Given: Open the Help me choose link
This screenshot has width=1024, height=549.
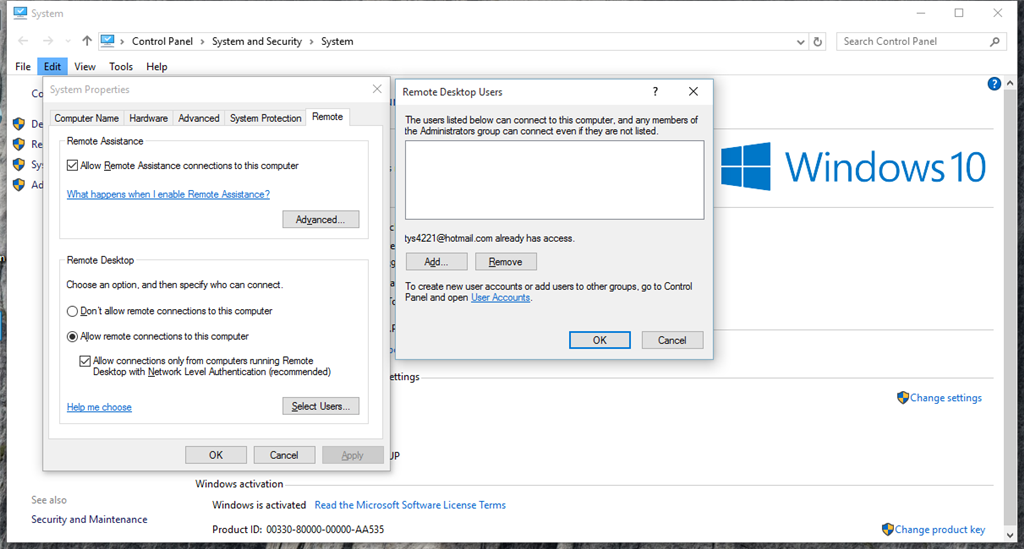Looking at the screenshot, I should 99,407.
